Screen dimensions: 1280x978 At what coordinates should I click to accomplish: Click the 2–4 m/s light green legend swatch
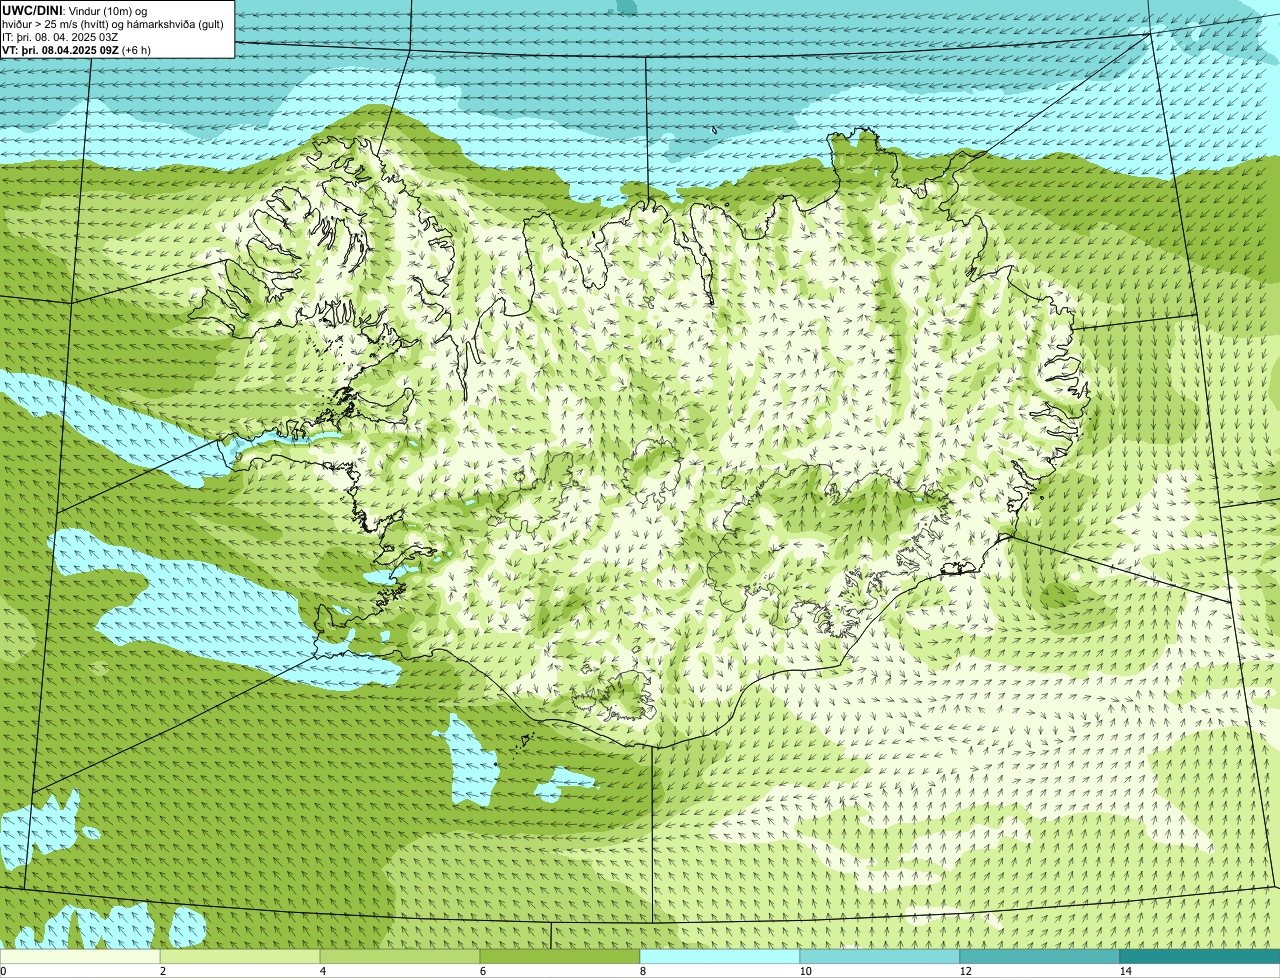[x=240, y=957]
